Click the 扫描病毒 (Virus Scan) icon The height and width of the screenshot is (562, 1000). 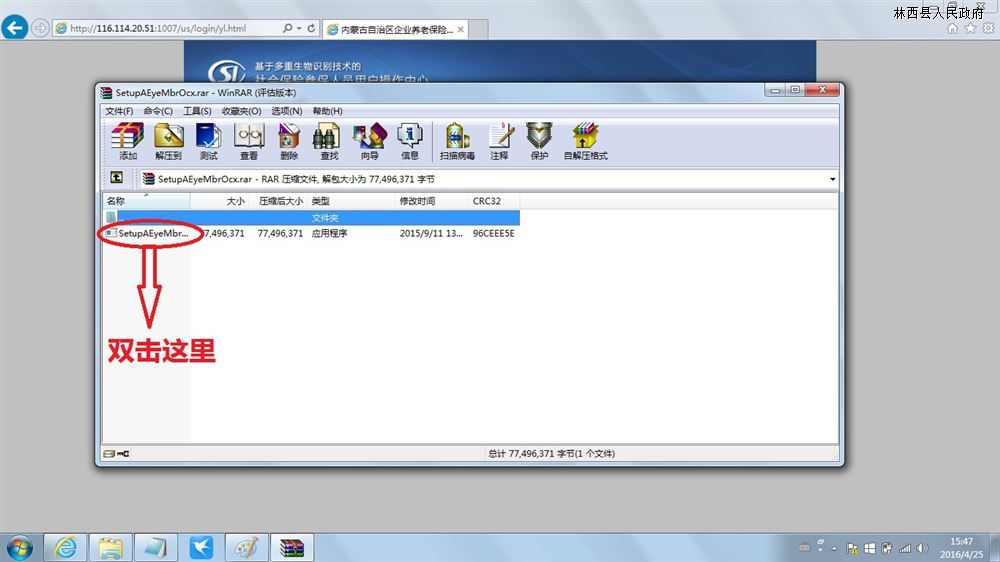457,140
